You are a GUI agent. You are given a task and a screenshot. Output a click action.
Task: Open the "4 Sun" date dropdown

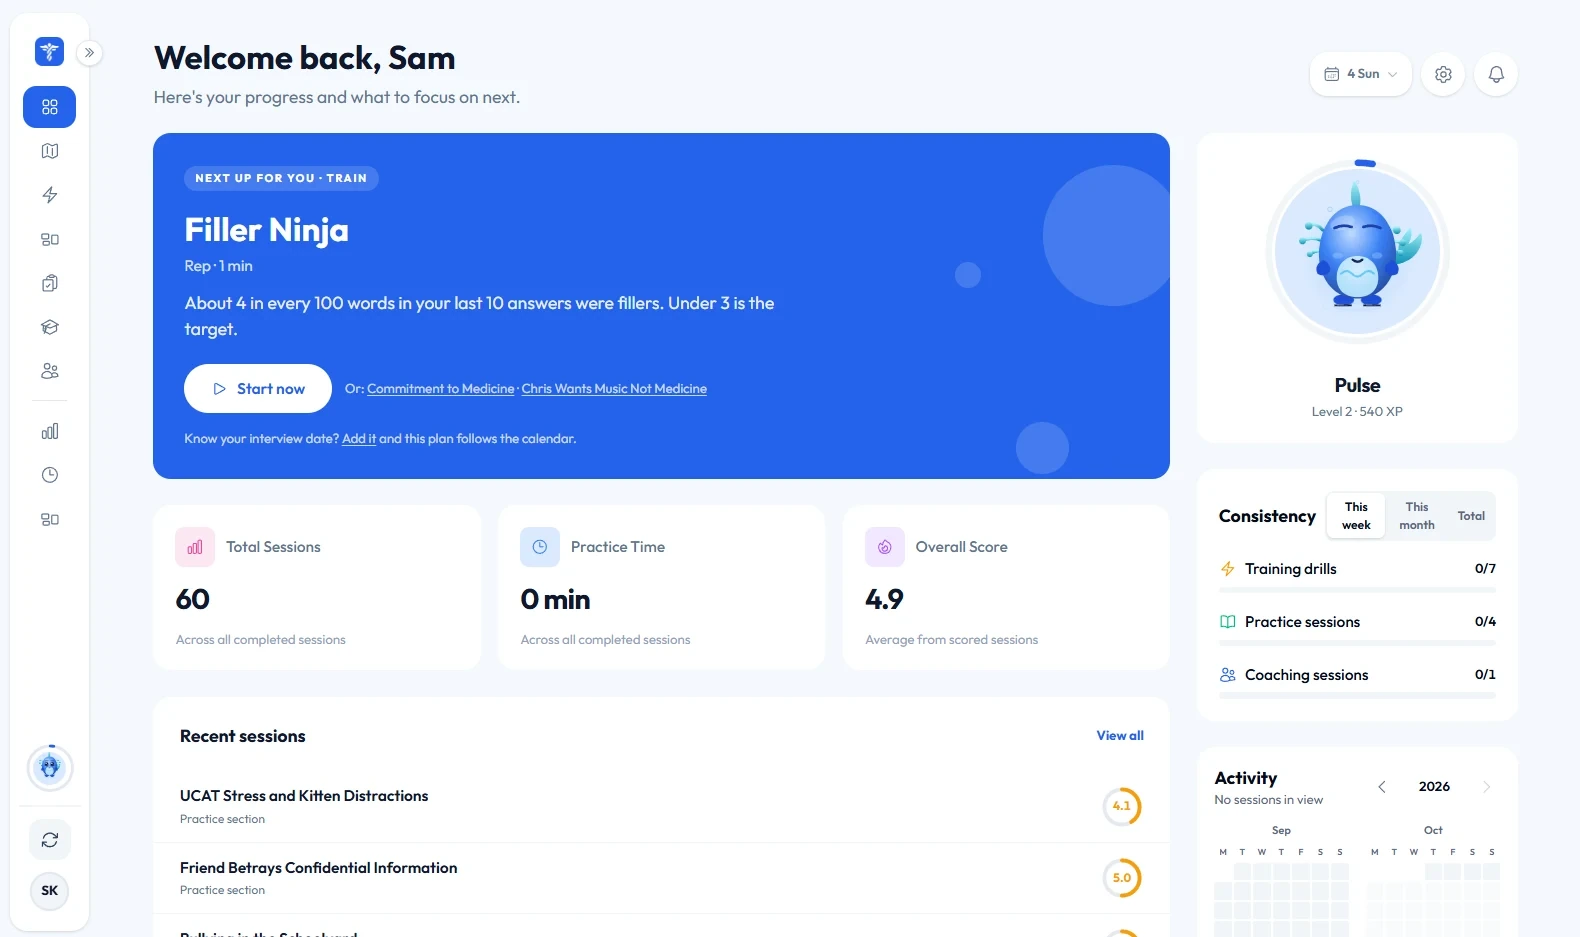pyautogui.click(x=1361, y=74)
